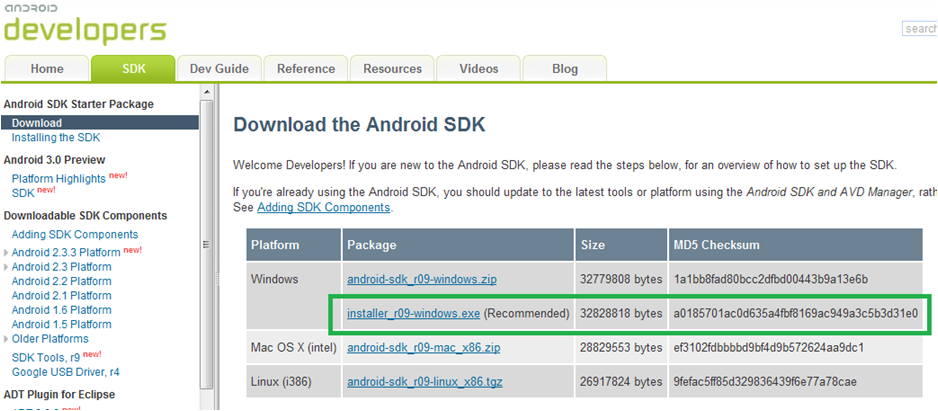Open the Adding SDK Components paragraph link

tap(323, 207)
